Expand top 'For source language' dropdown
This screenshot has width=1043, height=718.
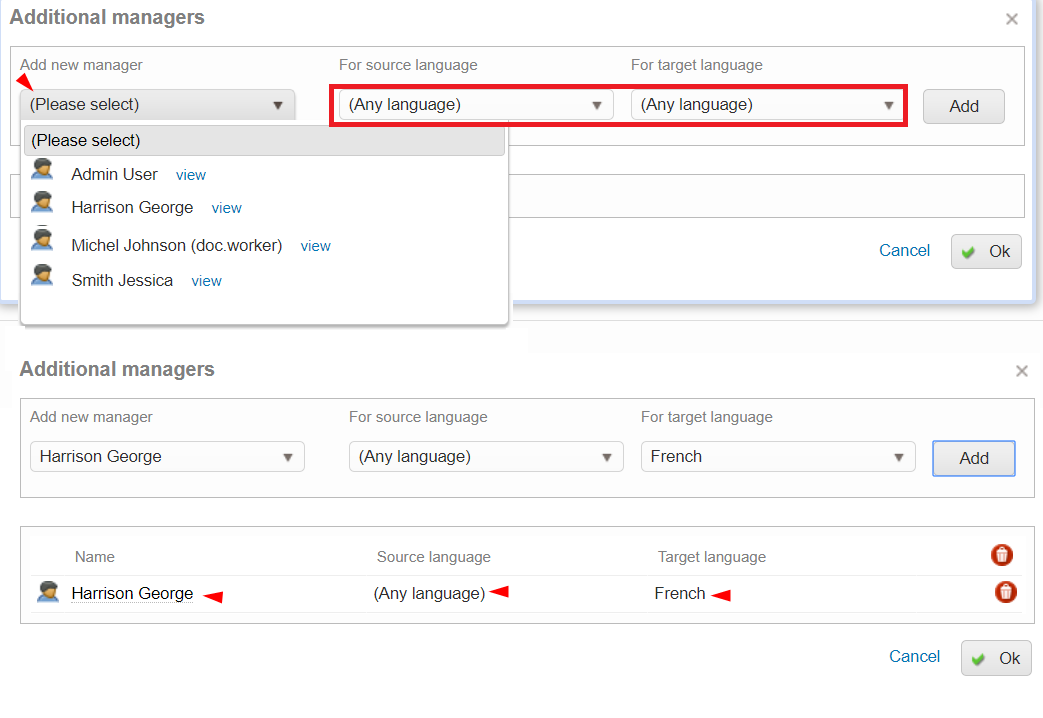coord(475,105)
